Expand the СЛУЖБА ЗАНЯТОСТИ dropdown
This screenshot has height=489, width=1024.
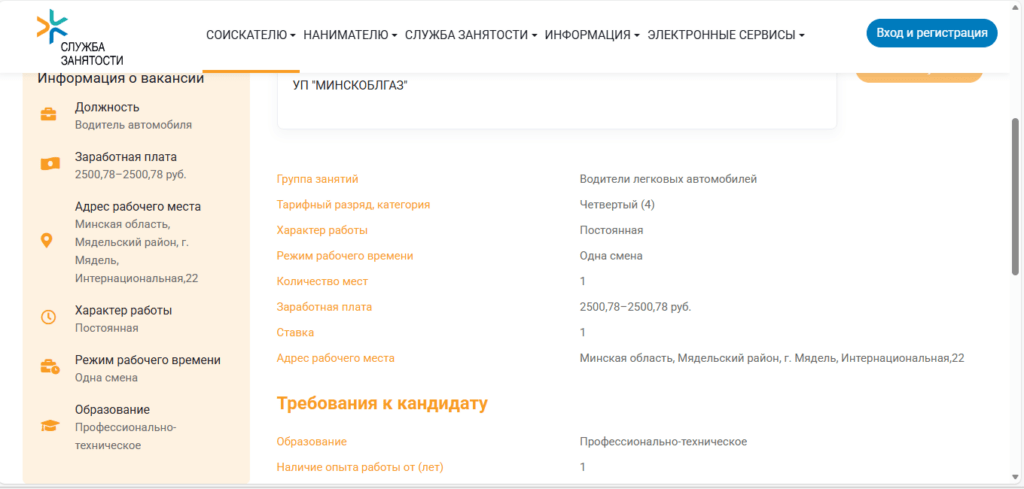[x=471, y=35]
